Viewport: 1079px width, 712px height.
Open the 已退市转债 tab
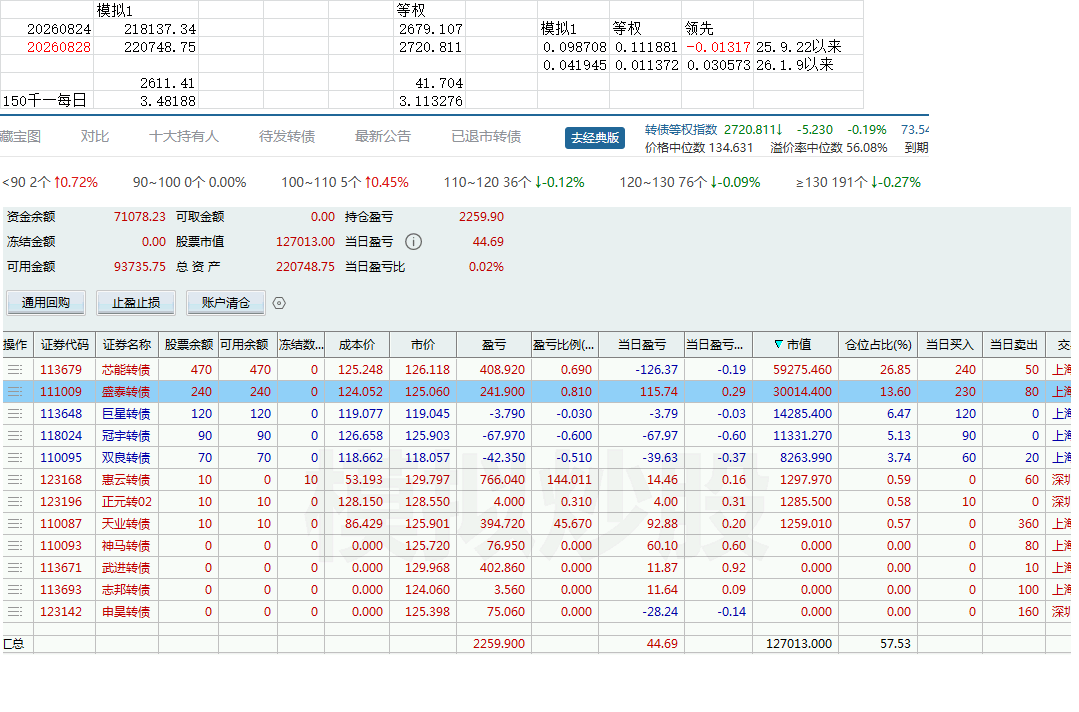[x=486, y=137]
